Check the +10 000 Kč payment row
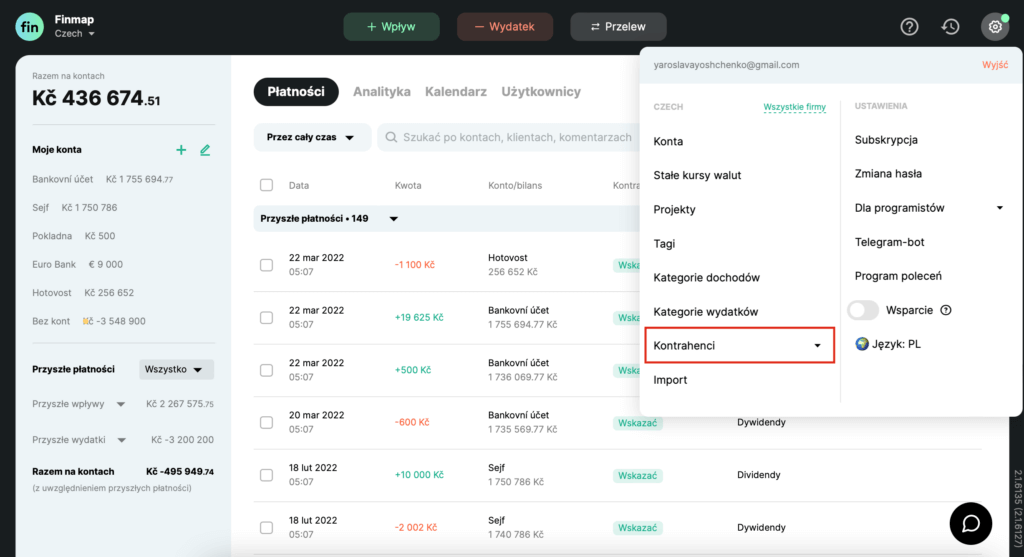The image size is (1024, 557). click(266, 475)
